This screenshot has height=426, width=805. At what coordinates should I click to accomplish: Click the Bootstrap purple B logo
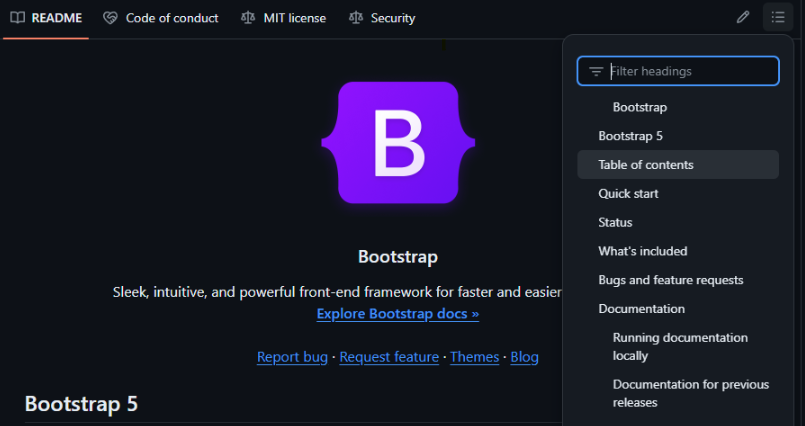(x=398, y=143)
